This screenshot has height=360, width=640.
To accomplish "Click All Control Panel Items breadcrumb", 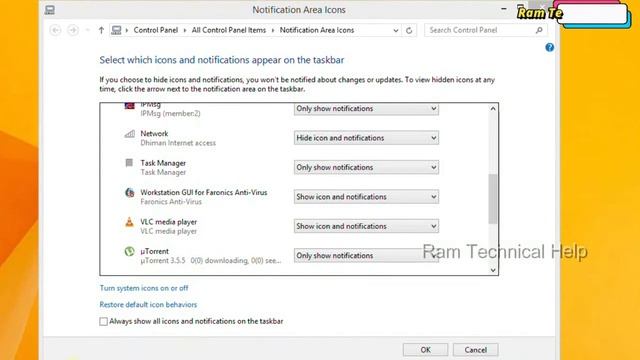I will click(229, 30).
